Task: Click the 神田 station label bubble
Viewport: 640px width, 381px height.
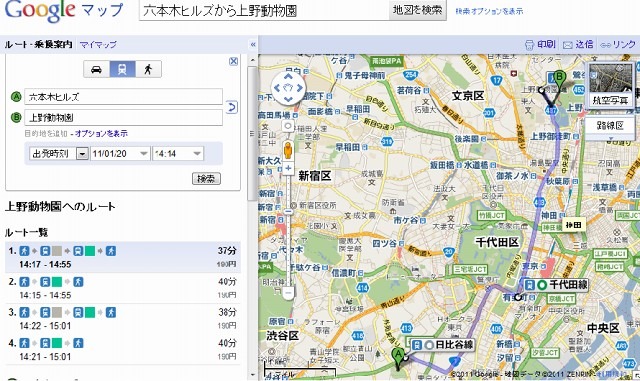Action: click(574, 225)
